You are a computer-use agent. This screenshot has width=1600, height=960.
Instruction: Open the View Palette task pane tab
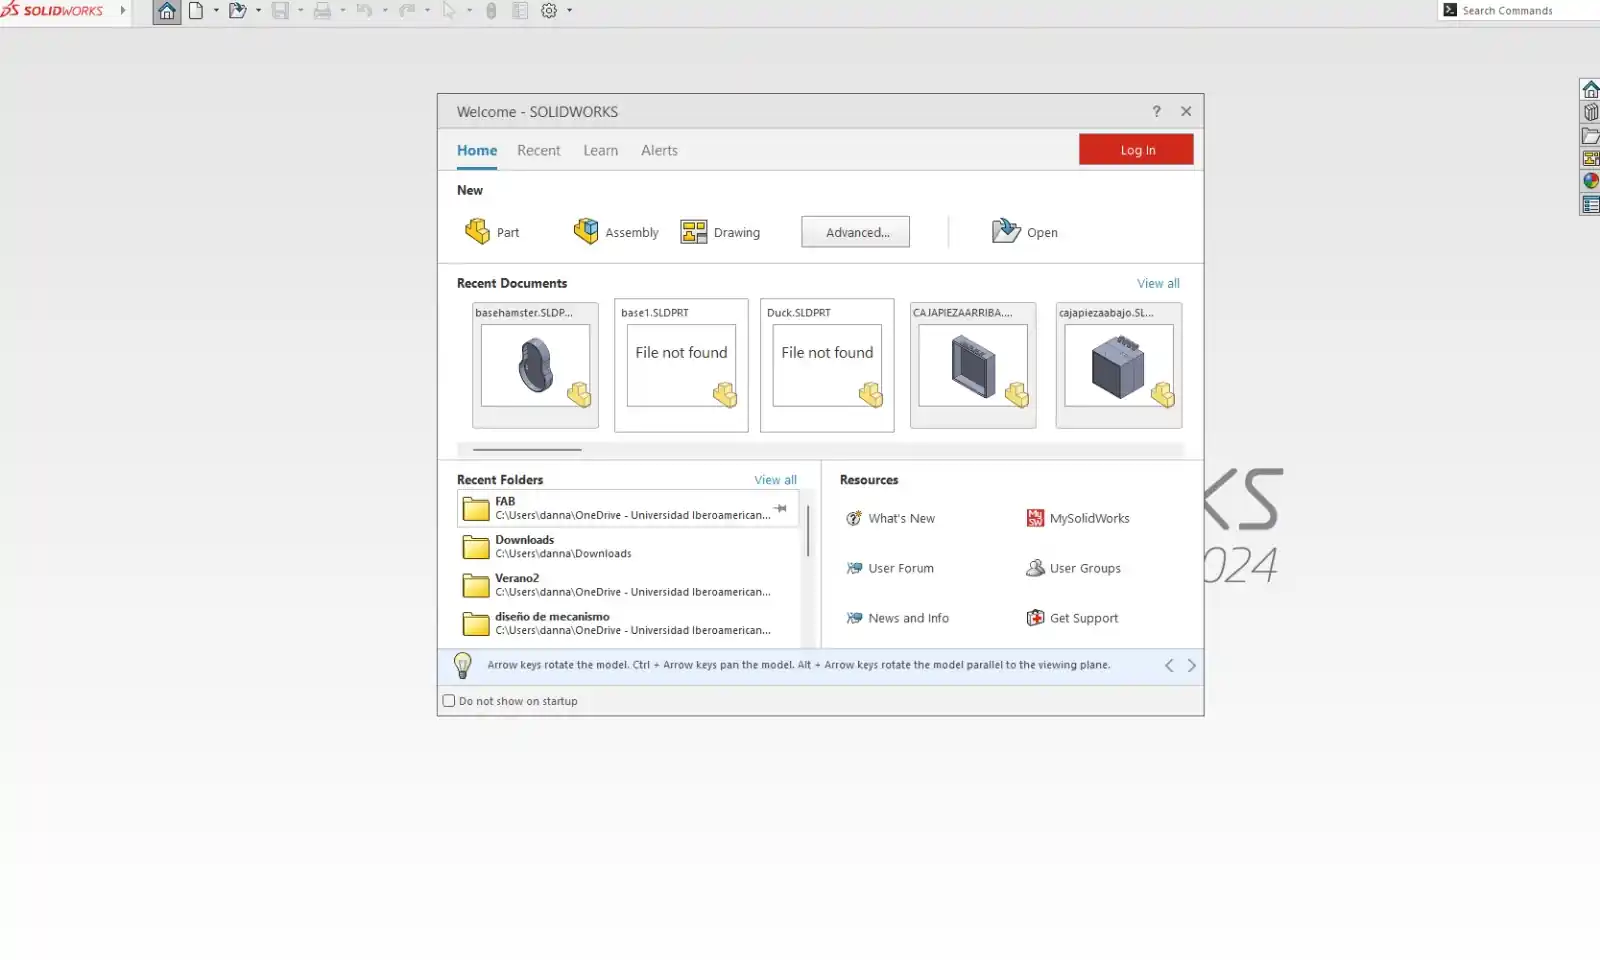click(1590, 159)
